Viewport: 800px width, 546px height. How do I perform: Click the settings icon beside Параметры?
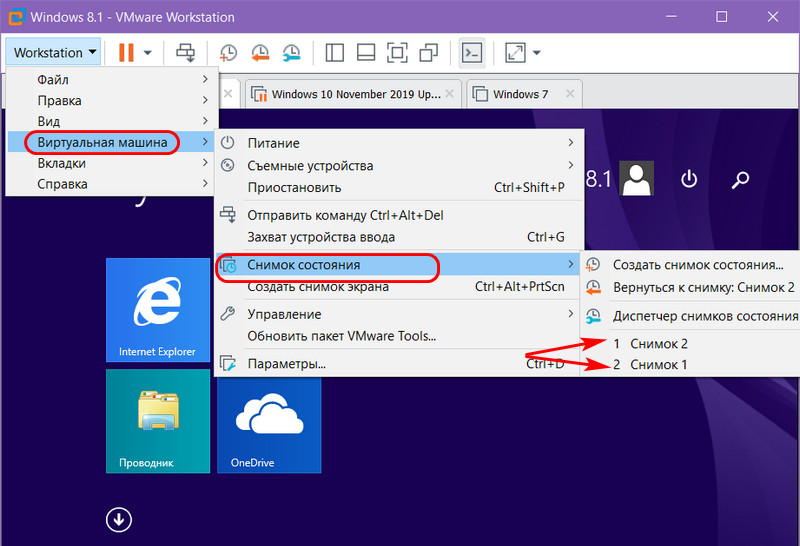[228, 363]
